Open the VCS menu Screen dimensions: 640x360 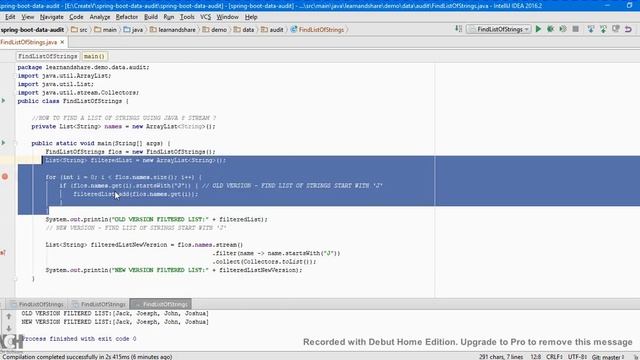point(205,17)
